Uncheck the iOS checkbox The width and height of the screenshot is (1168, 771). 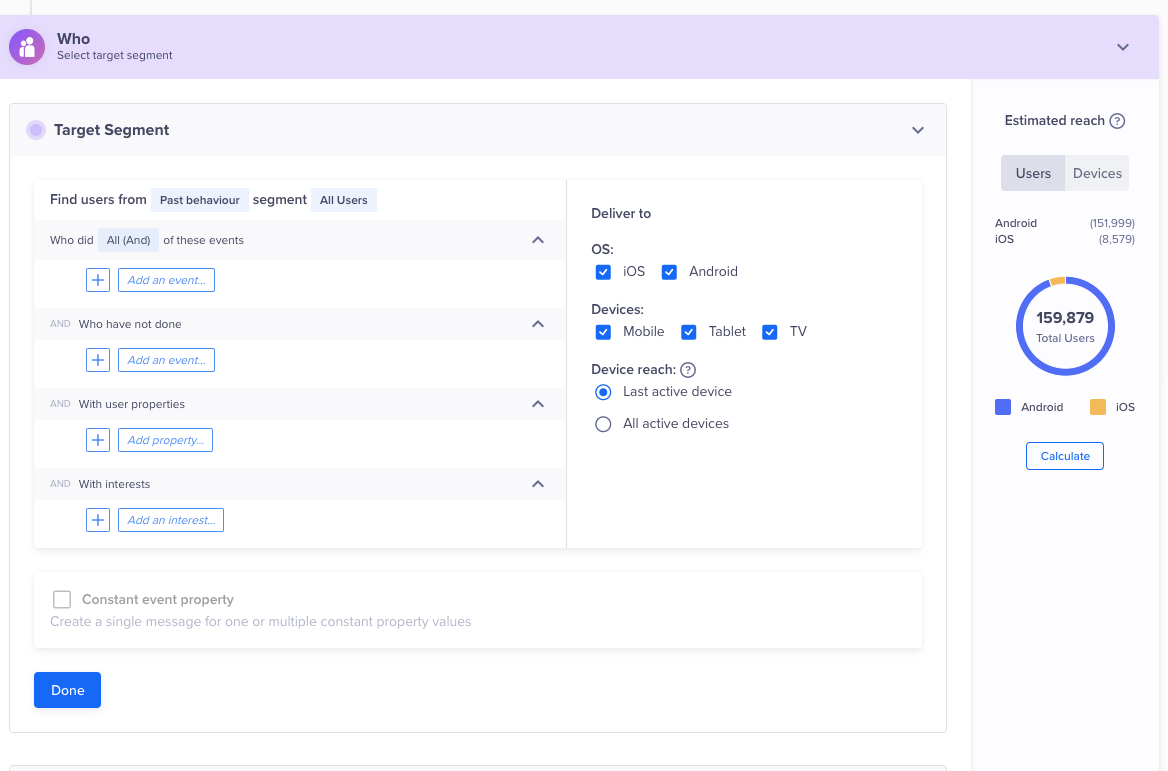(x=603, y=272)
